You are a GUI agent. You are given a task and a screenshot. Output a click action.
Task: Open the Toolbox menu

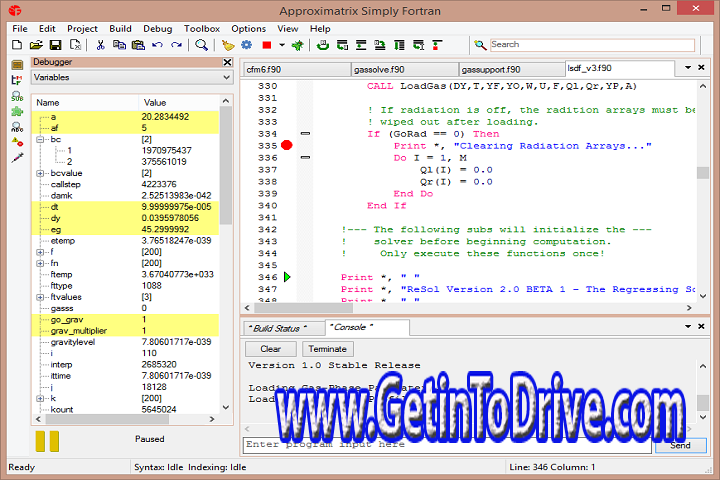(202, 28)
